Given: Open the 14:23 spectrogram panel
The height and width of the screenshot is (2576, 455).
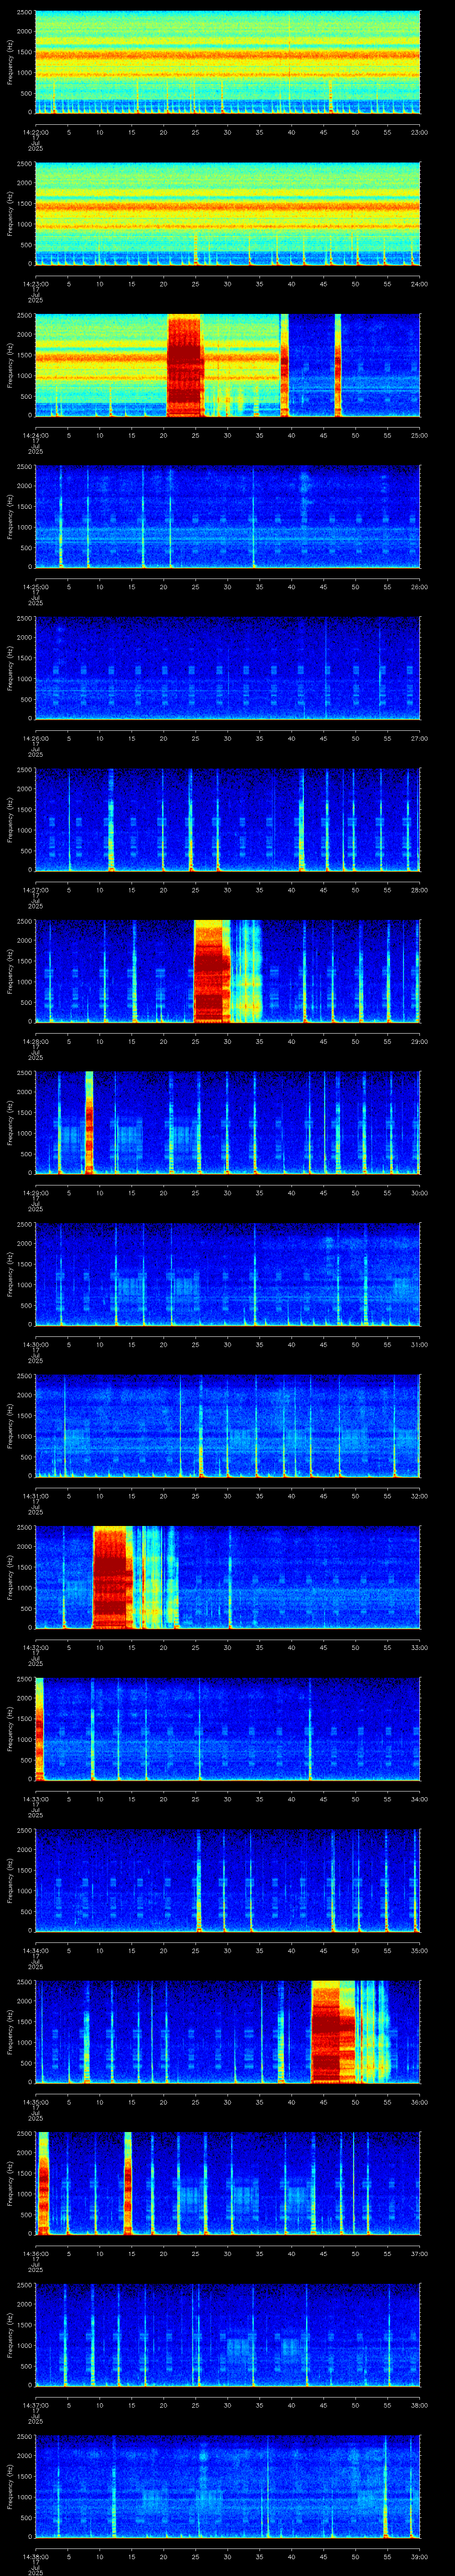Looking at the screenshot, I should [x=227, y=213].
